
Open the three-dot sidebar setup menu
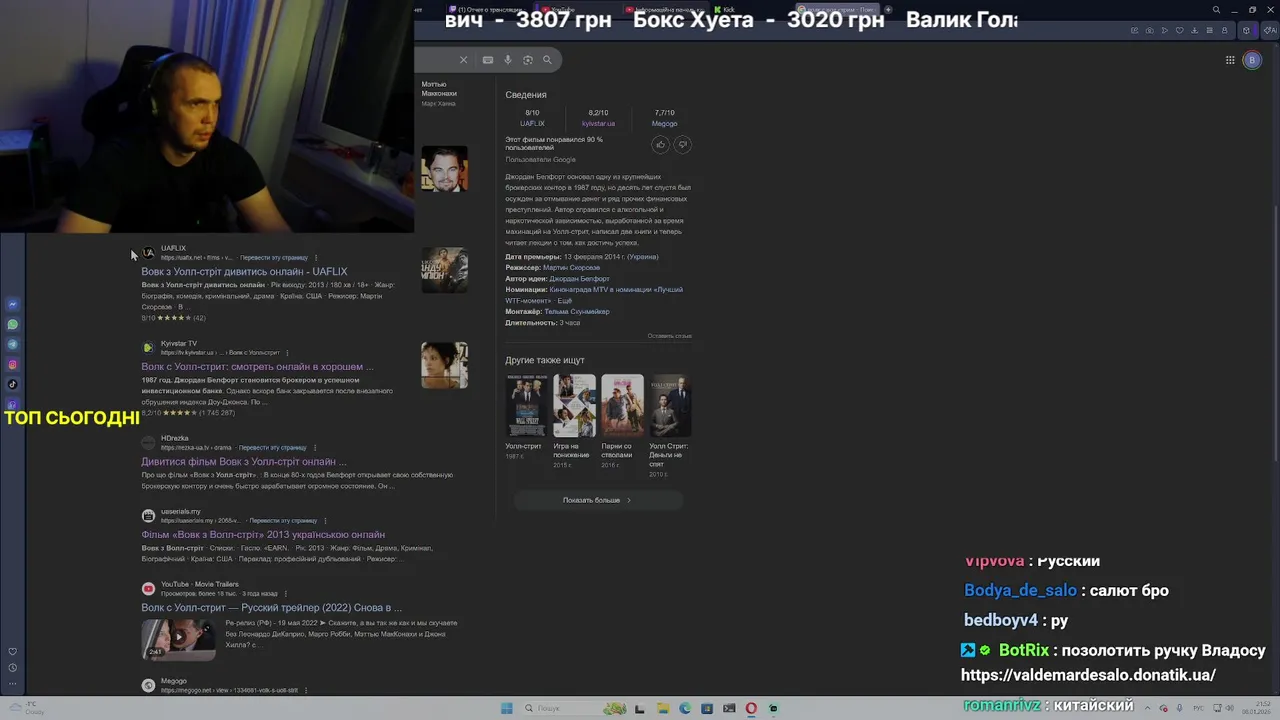(x=13, y=684)
